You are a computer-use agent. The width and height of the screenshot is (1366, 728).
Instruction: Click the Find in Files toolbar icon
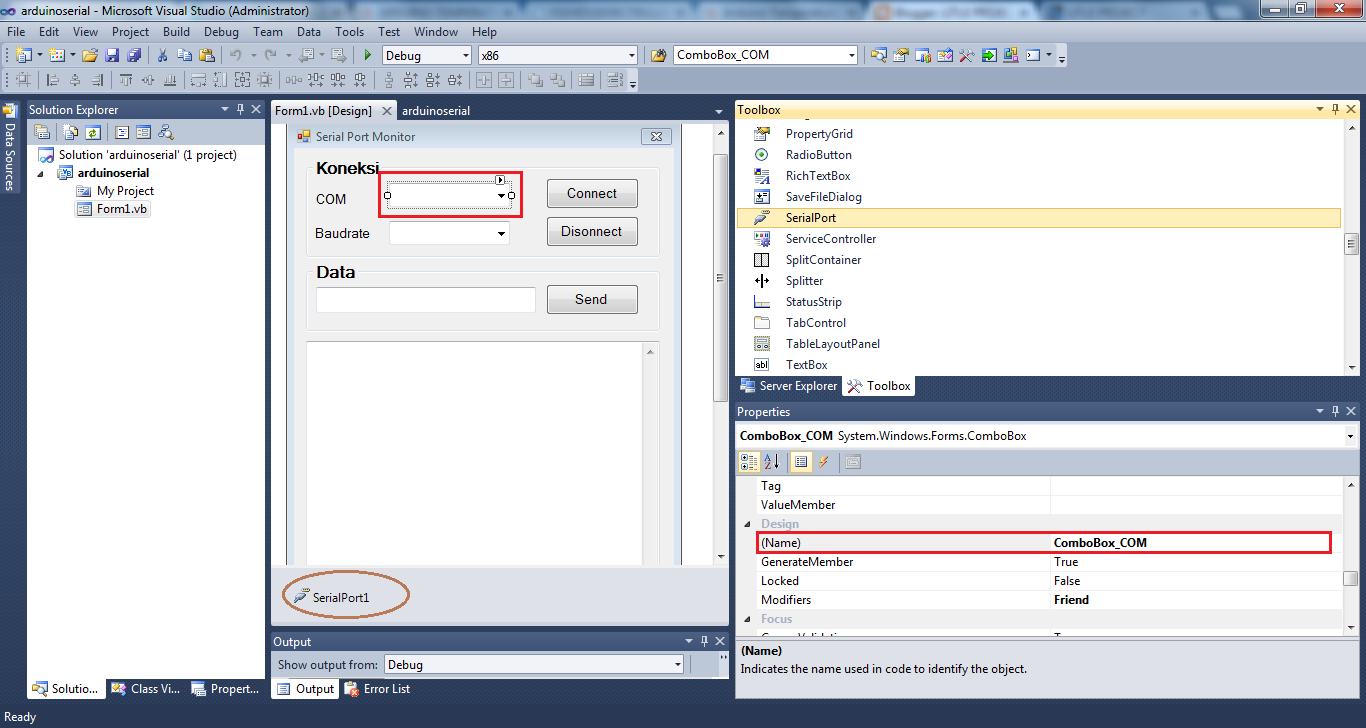pos(658,55)
